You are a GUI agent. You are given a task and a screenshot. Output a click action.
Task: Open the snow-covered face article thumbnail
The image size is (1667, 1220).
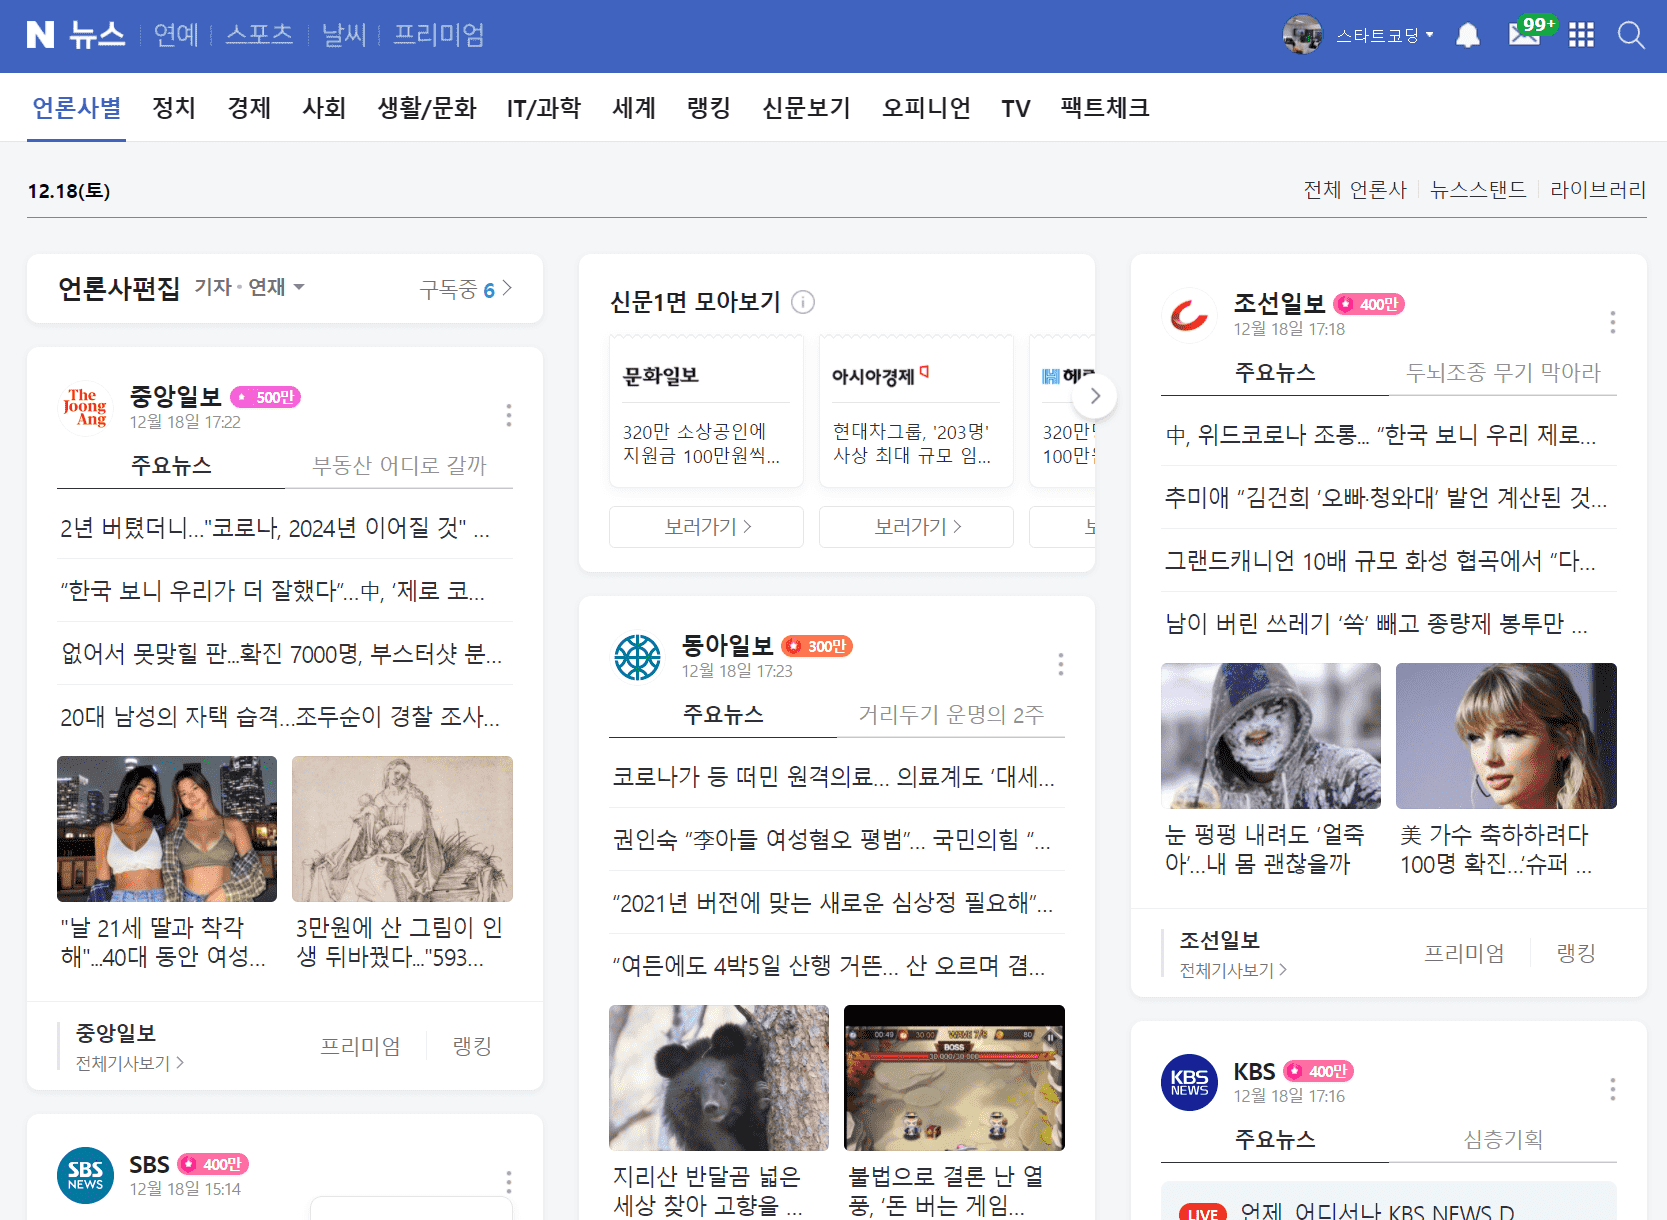(1271, 736)
